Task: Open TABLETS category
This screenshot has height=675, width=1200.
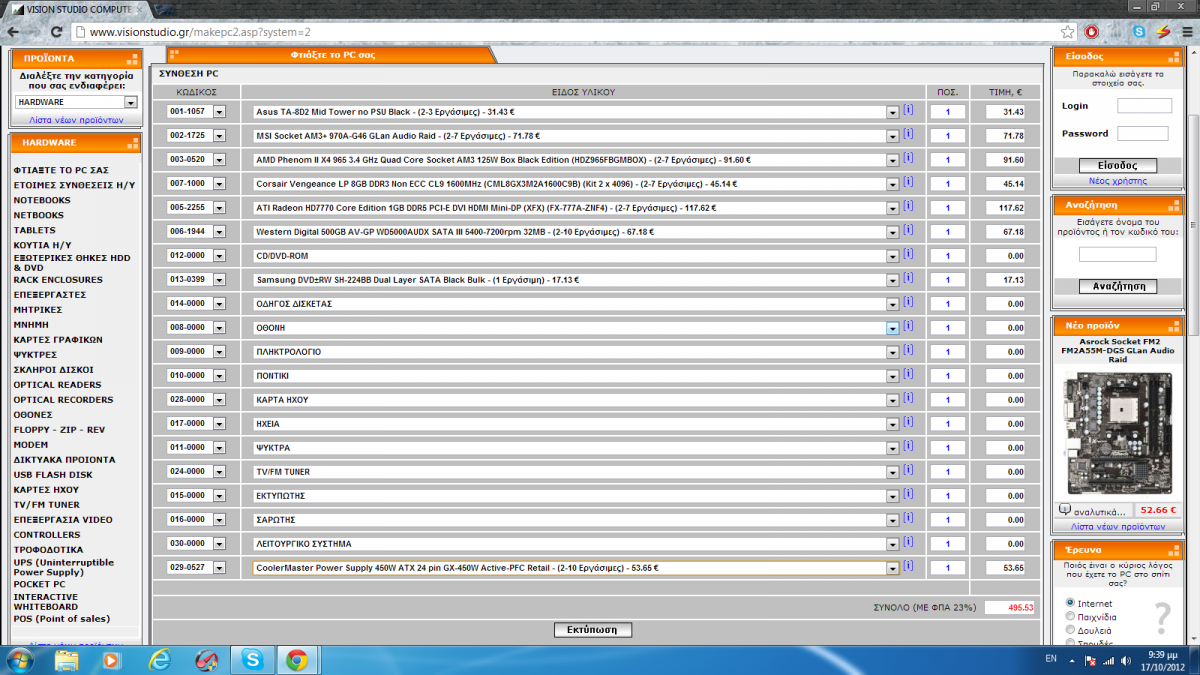Action: click(34, 230)
